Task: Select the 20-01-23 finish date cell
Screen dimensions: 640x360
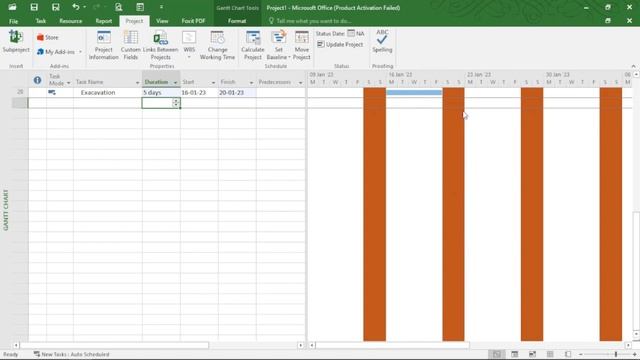Action: click(237, 93)
